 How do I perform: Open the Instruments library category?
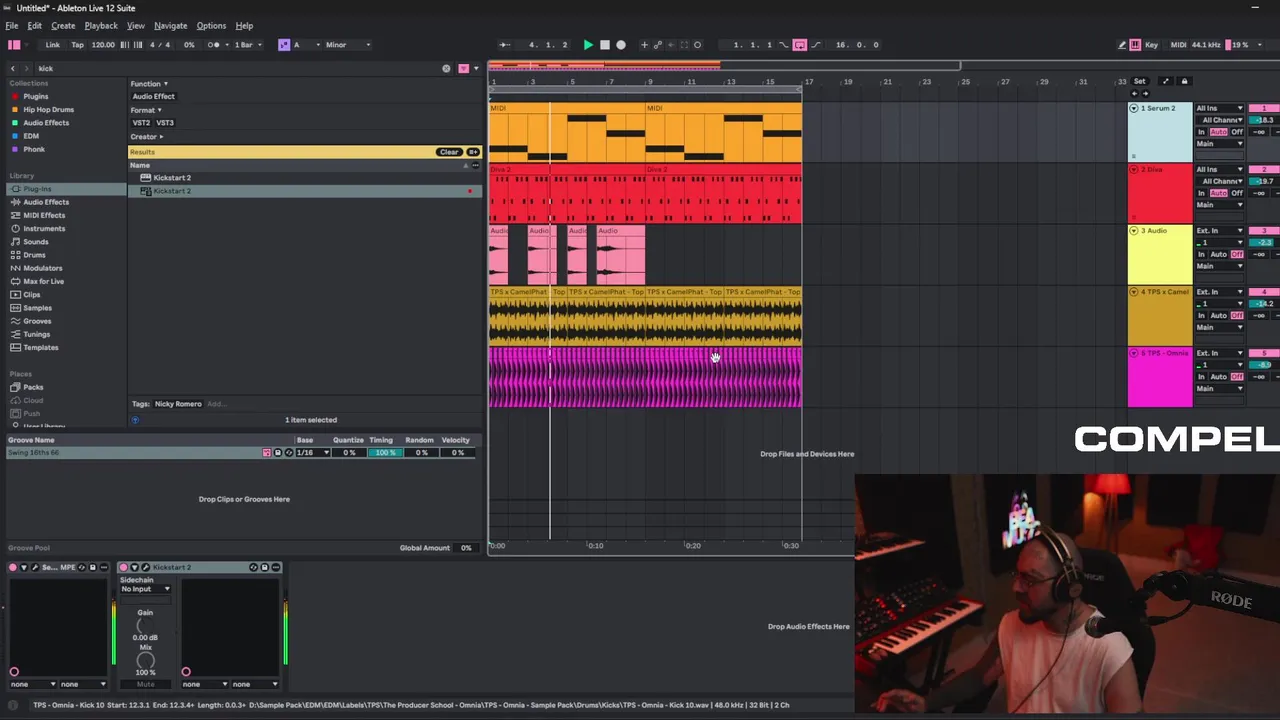point(44,228)
